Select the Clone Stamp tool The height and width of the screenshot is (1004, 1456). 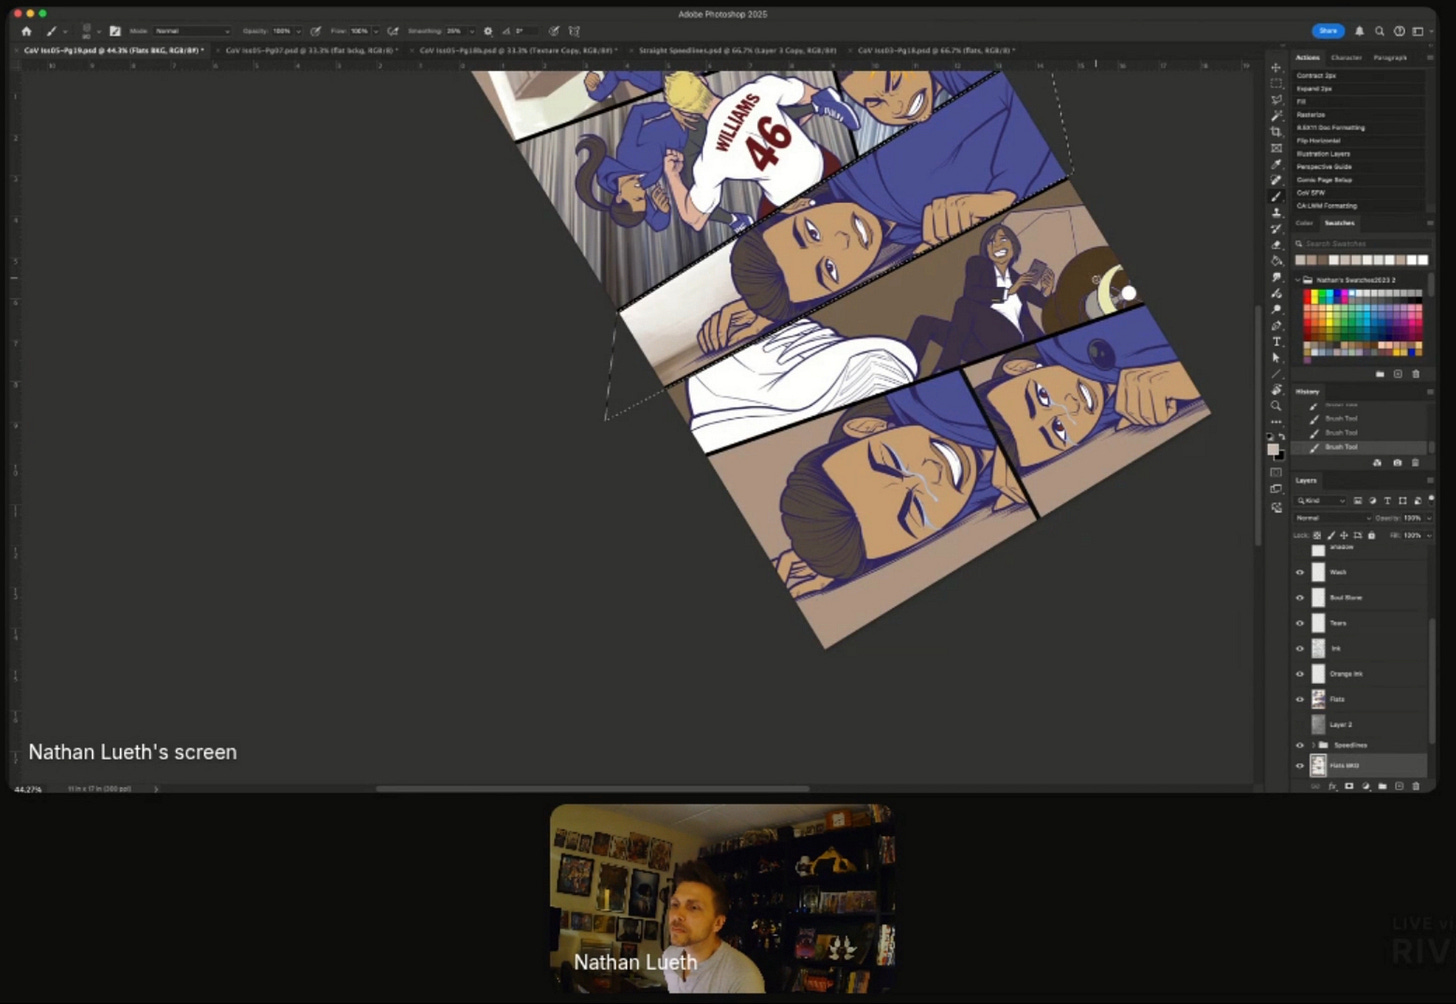pos(1276,212)
